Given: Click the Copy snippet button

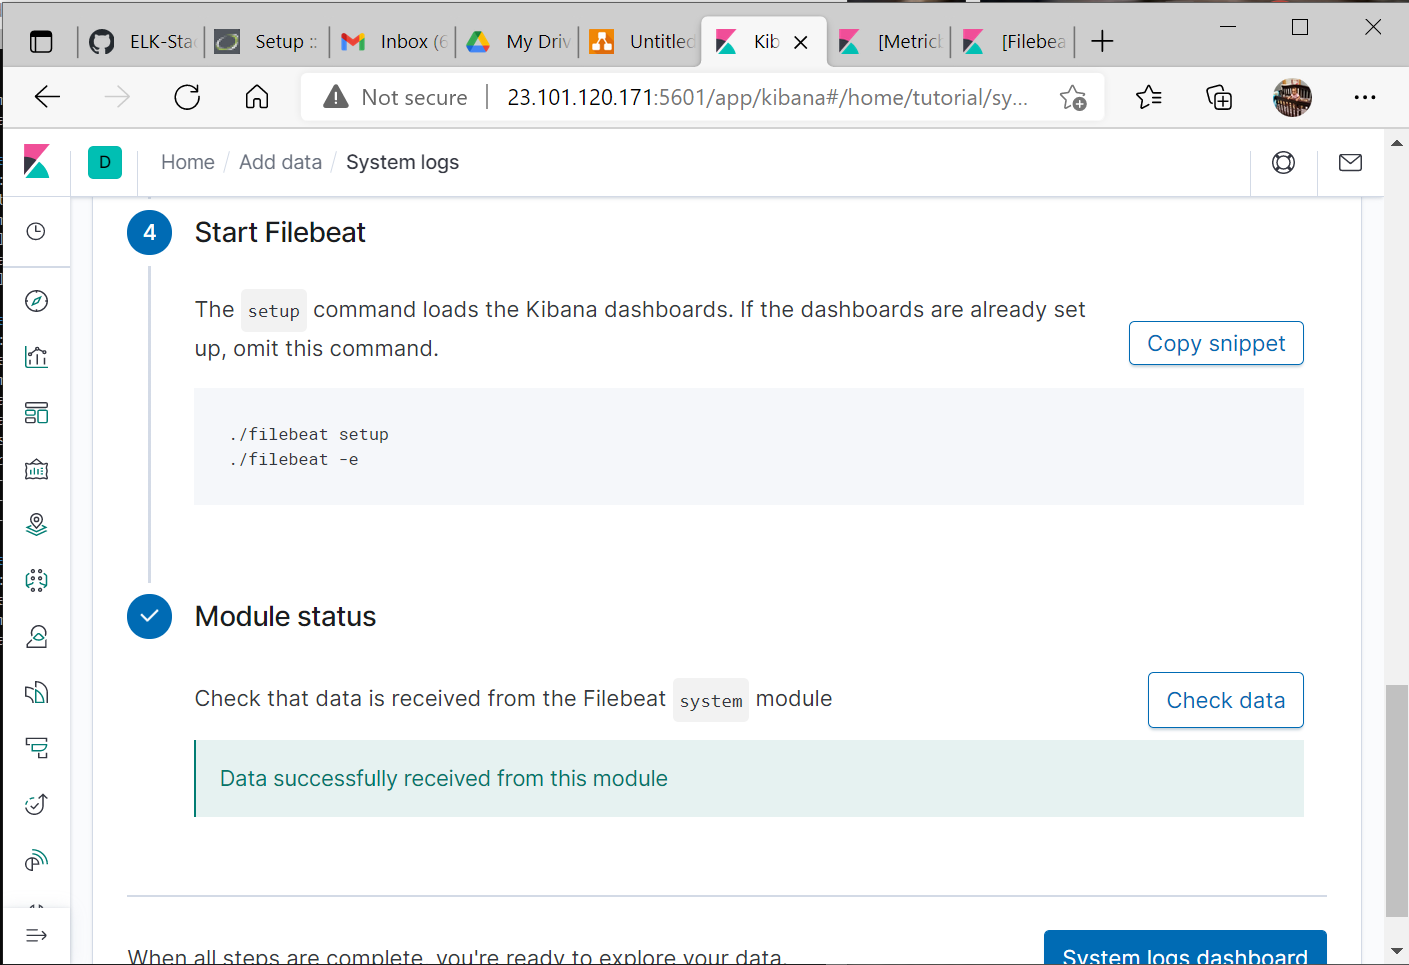Looking at the screenshot, I should pyautogui.click(x=1215, y=343).
